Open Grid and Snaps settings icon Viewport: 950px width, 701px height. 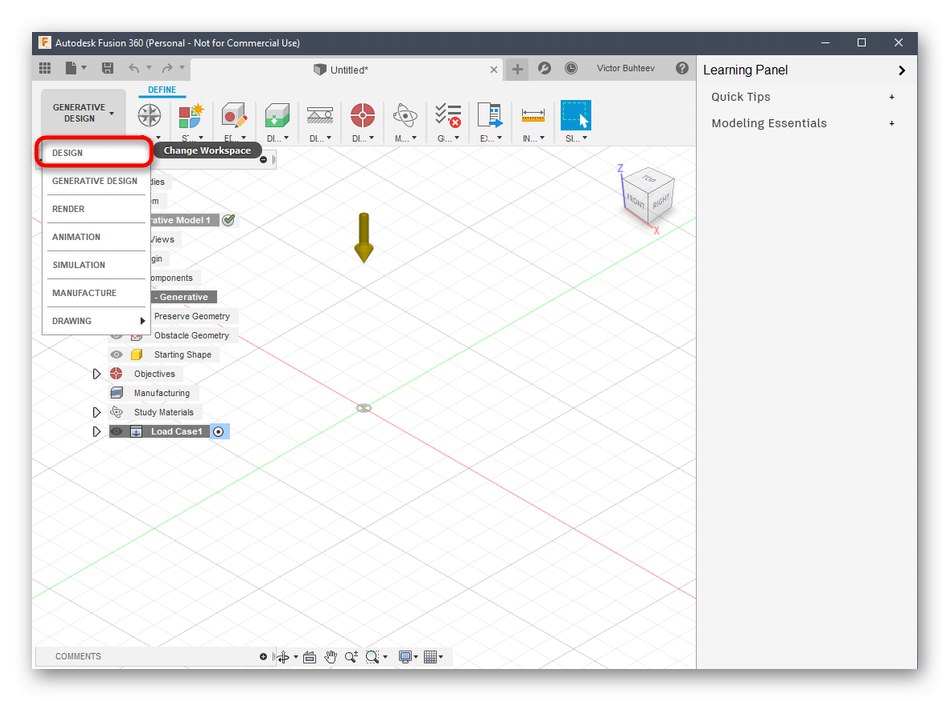click(x=430, y=657)
